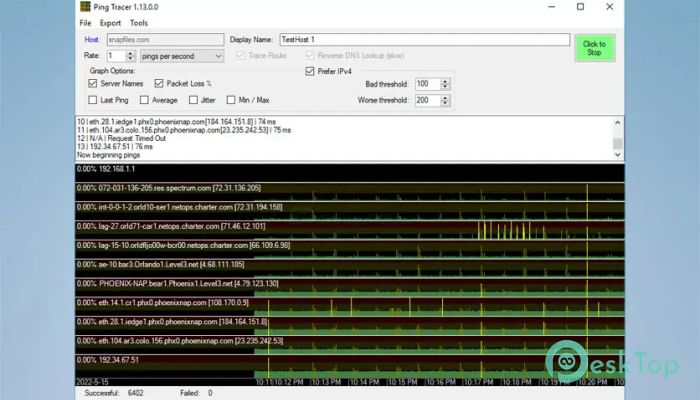Click the lag-27.orld71-car1 graph row
Image resolution: width=700 pixels, height=400 pixels.
click(350, 230)
